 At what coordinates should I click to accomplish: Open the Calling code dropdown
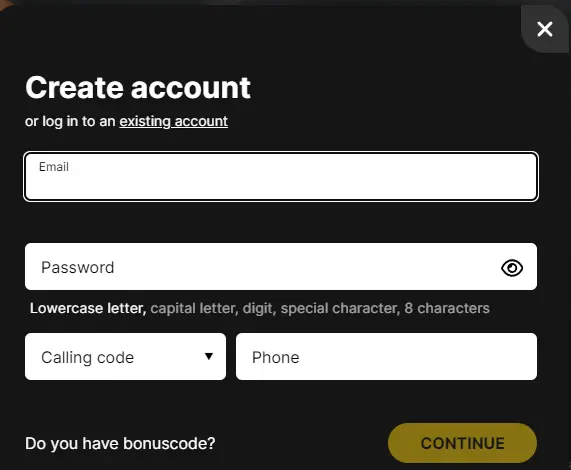(x=125, y=357)
